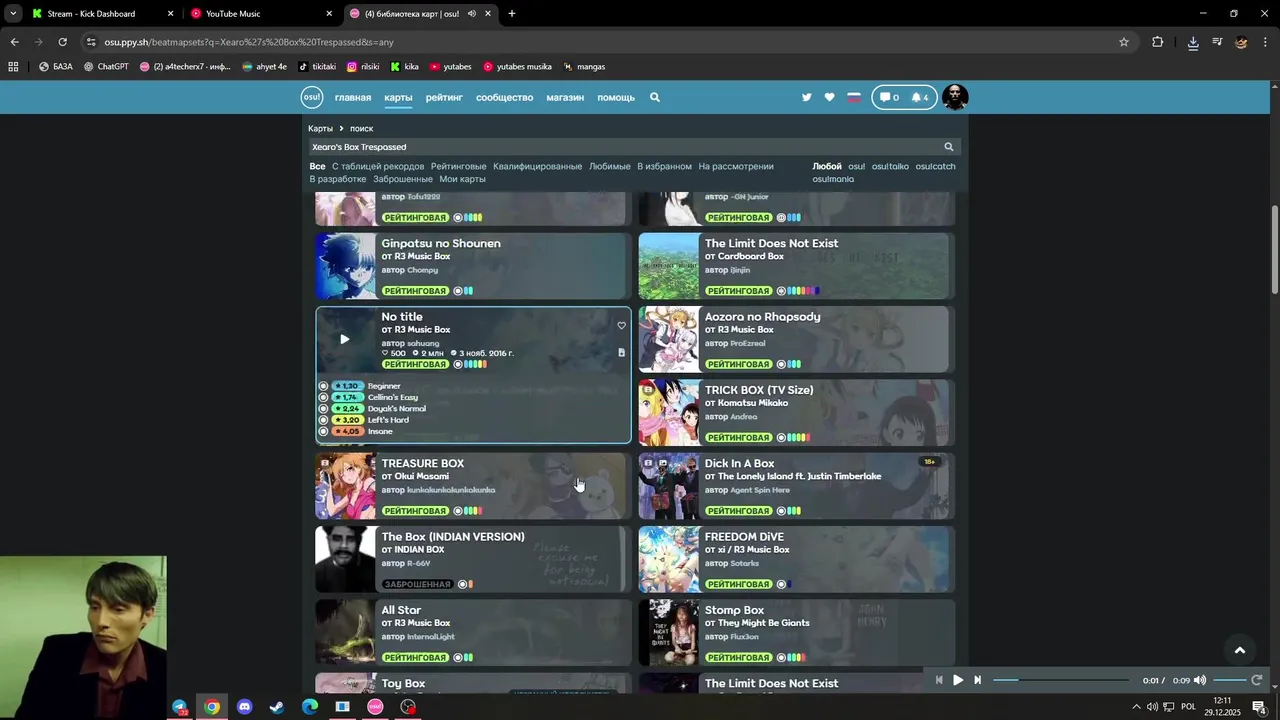Filter by Рейтинговые status

point(458,166)
